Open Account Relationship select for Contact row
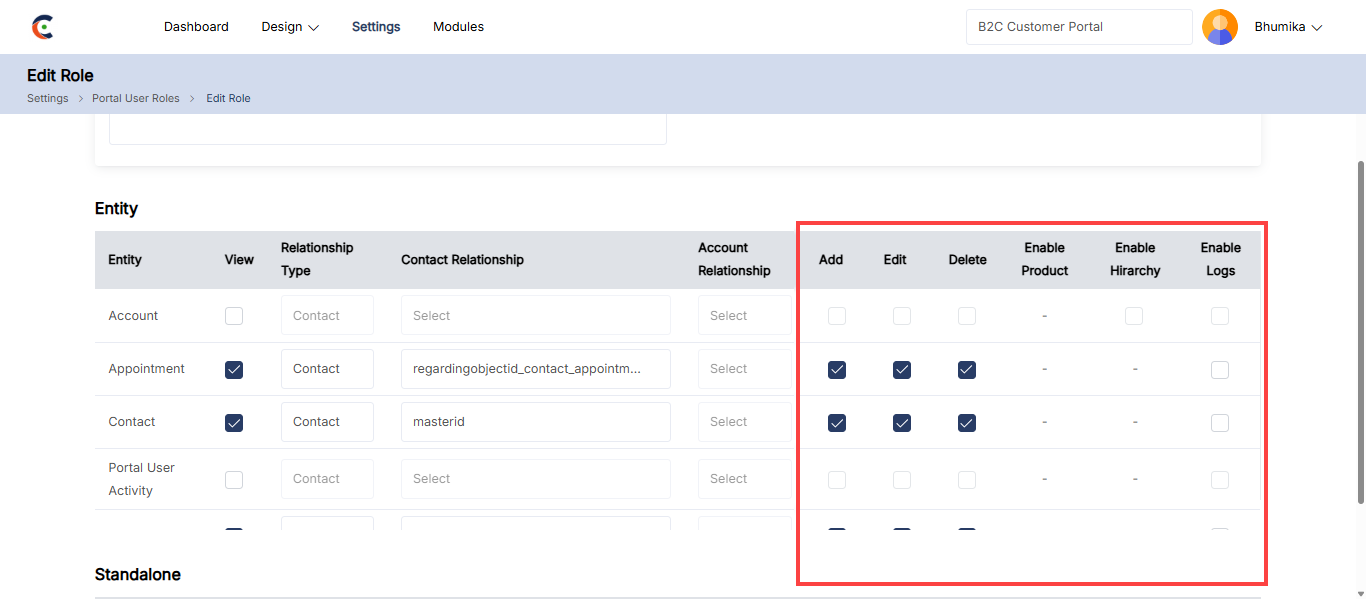 click(745, 422)
